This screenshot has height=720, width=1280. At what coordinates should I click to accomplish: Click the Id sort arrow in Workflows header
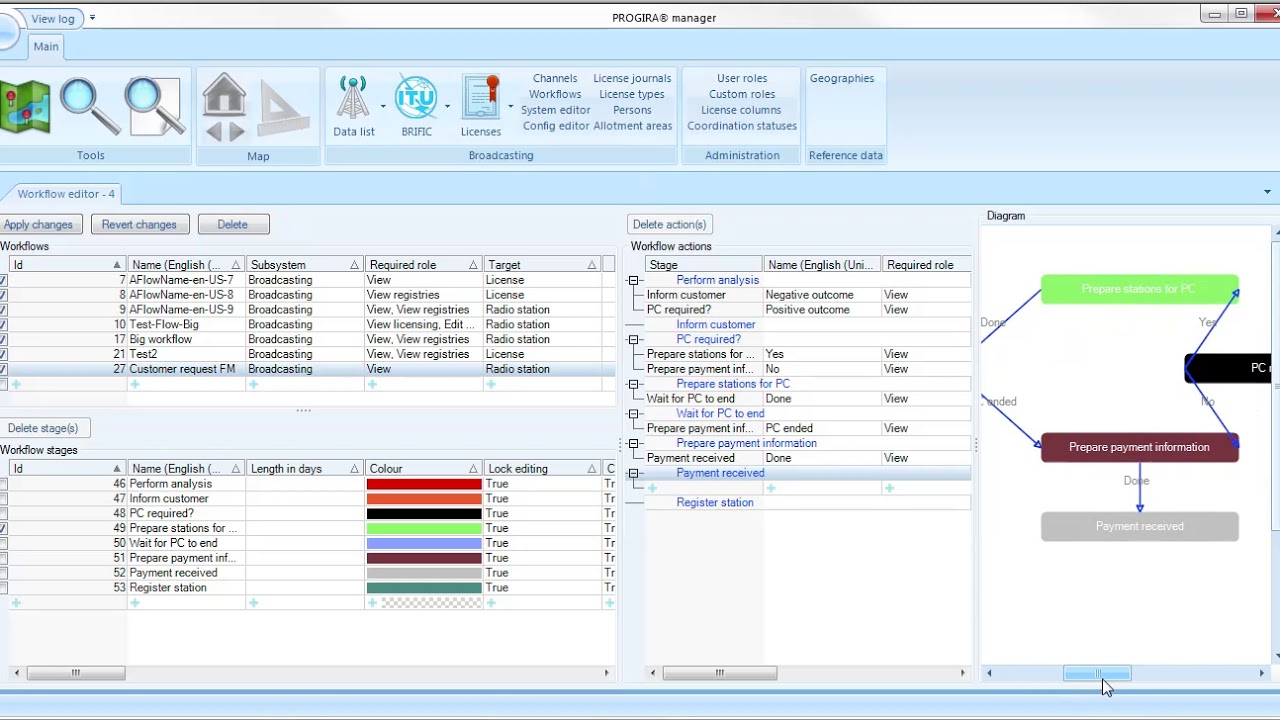(x=117, y=265)
